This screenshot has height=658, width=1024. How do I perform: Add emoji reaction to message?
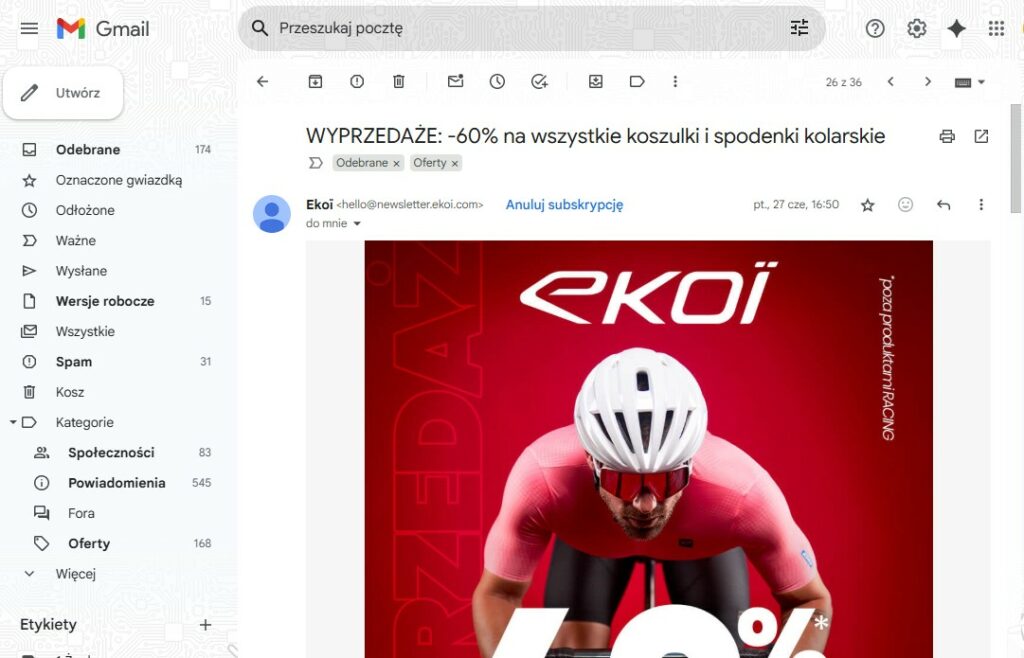[905, 205]
